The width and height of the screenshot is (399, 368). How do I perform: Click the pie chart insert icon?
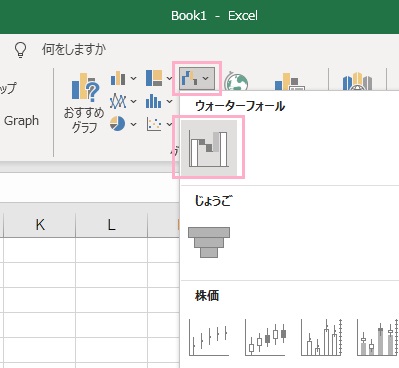pyautogui.click(x=117, y=124)
